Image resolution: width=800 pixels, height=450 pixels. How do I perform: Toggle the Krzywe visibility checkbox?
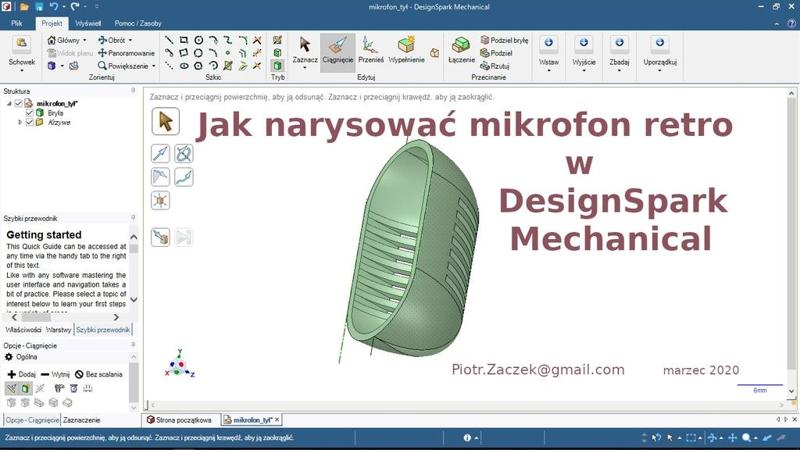pos(29,122)
